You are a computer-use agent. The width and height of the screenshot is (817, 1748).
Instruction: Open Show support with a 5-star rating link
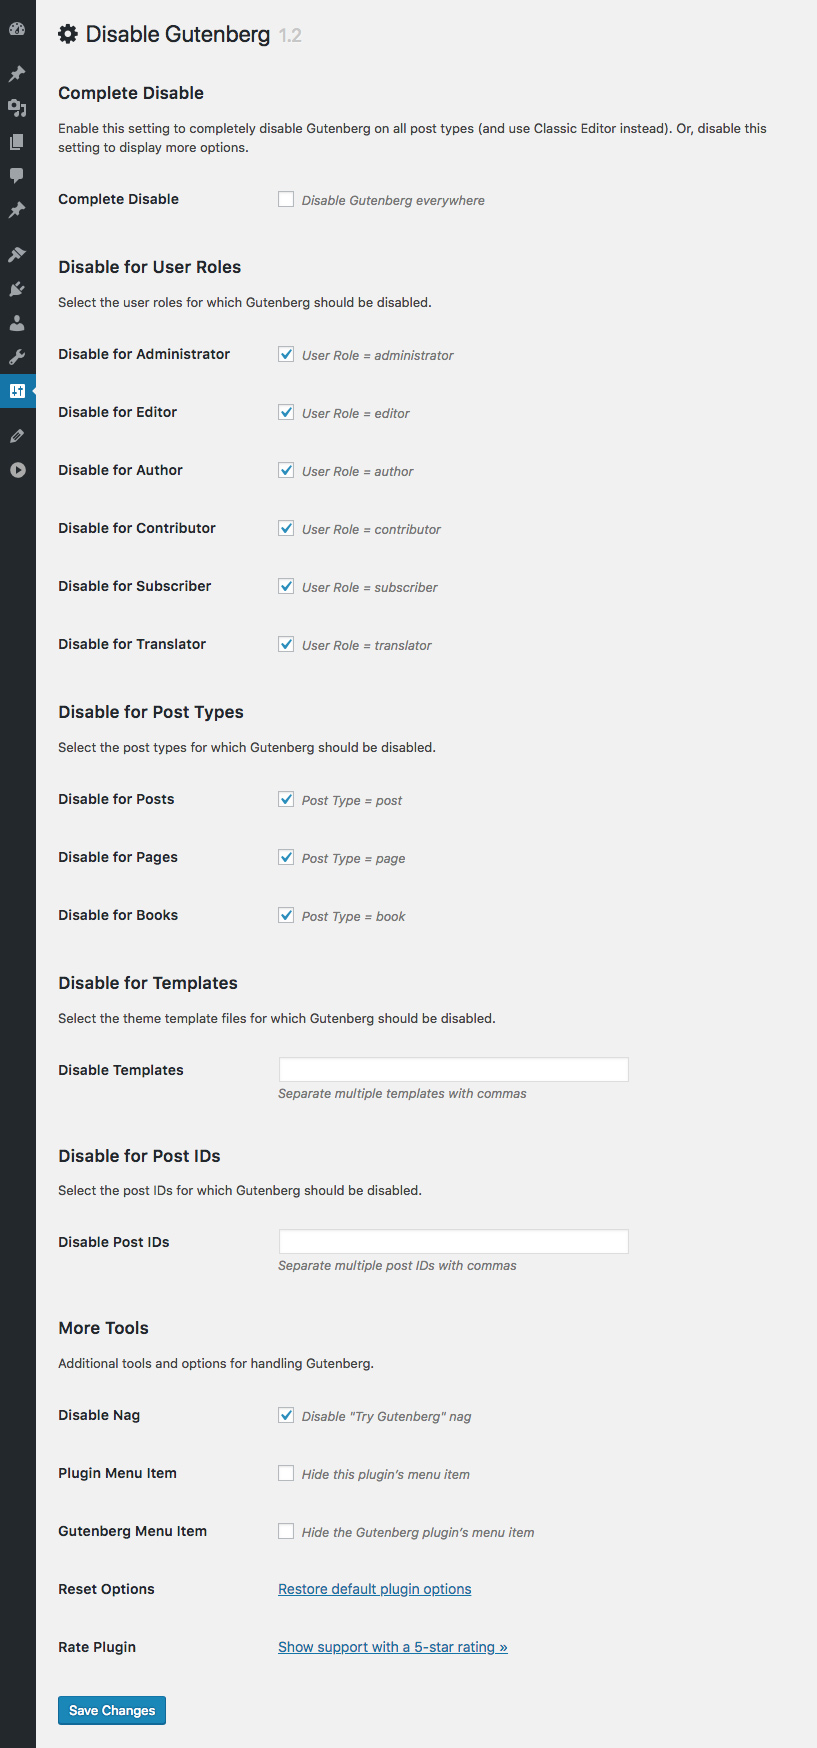point(393,1647)
